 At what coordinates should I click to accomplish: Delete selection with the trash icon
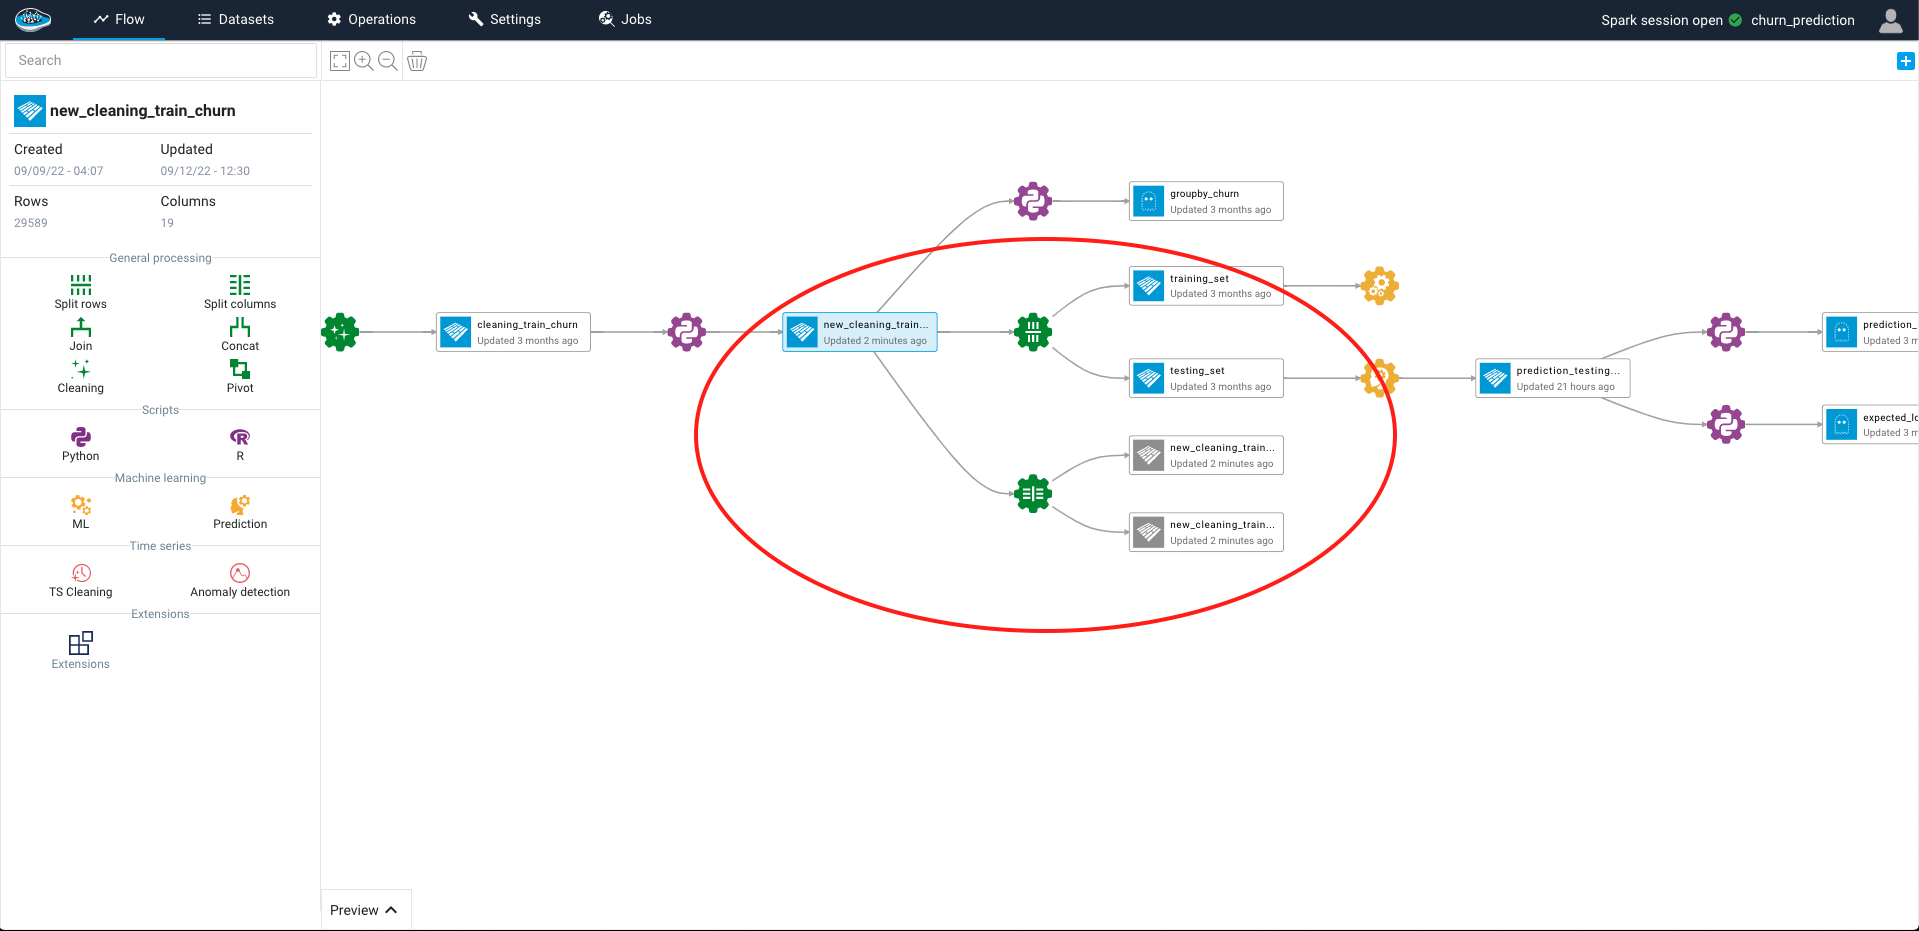[417, 61]
